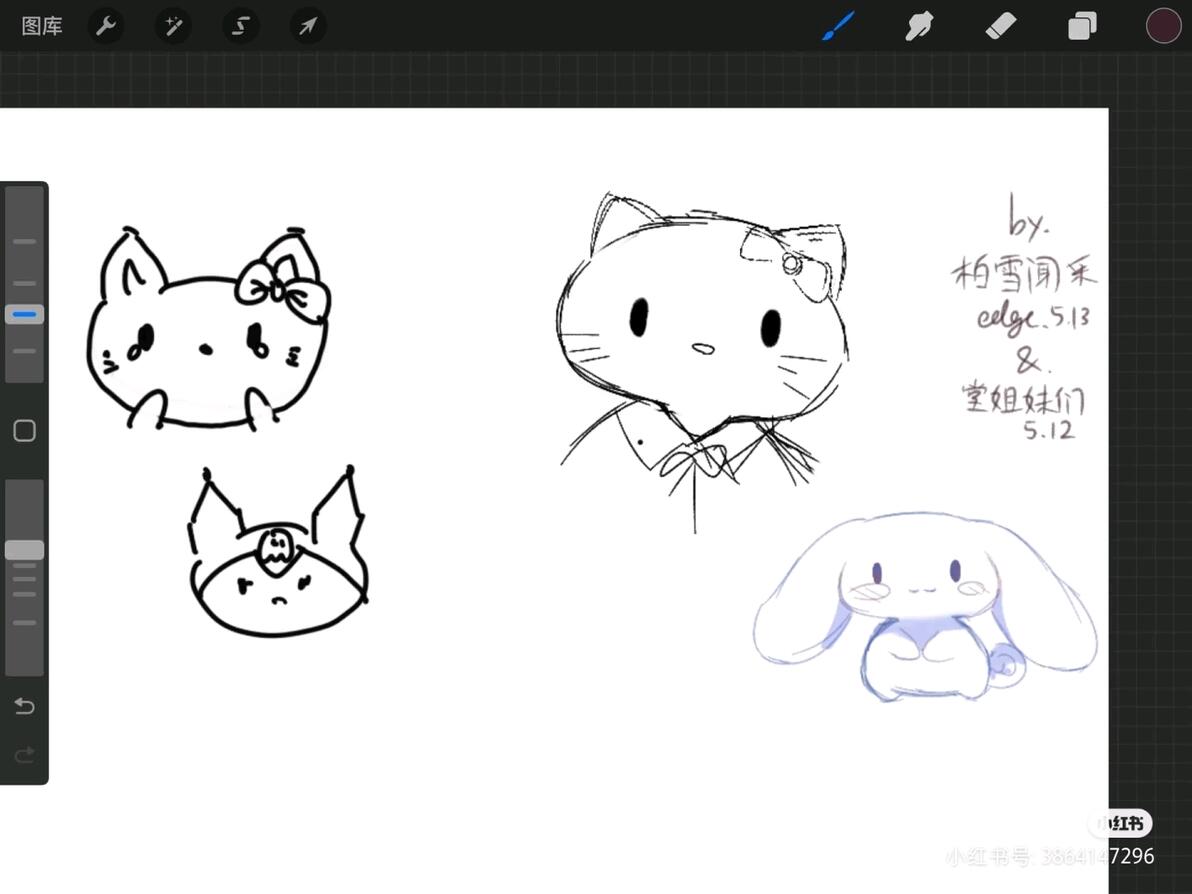Open the 图库 gallery
Screen dimensions: 1192x894
tap(42, 27)
